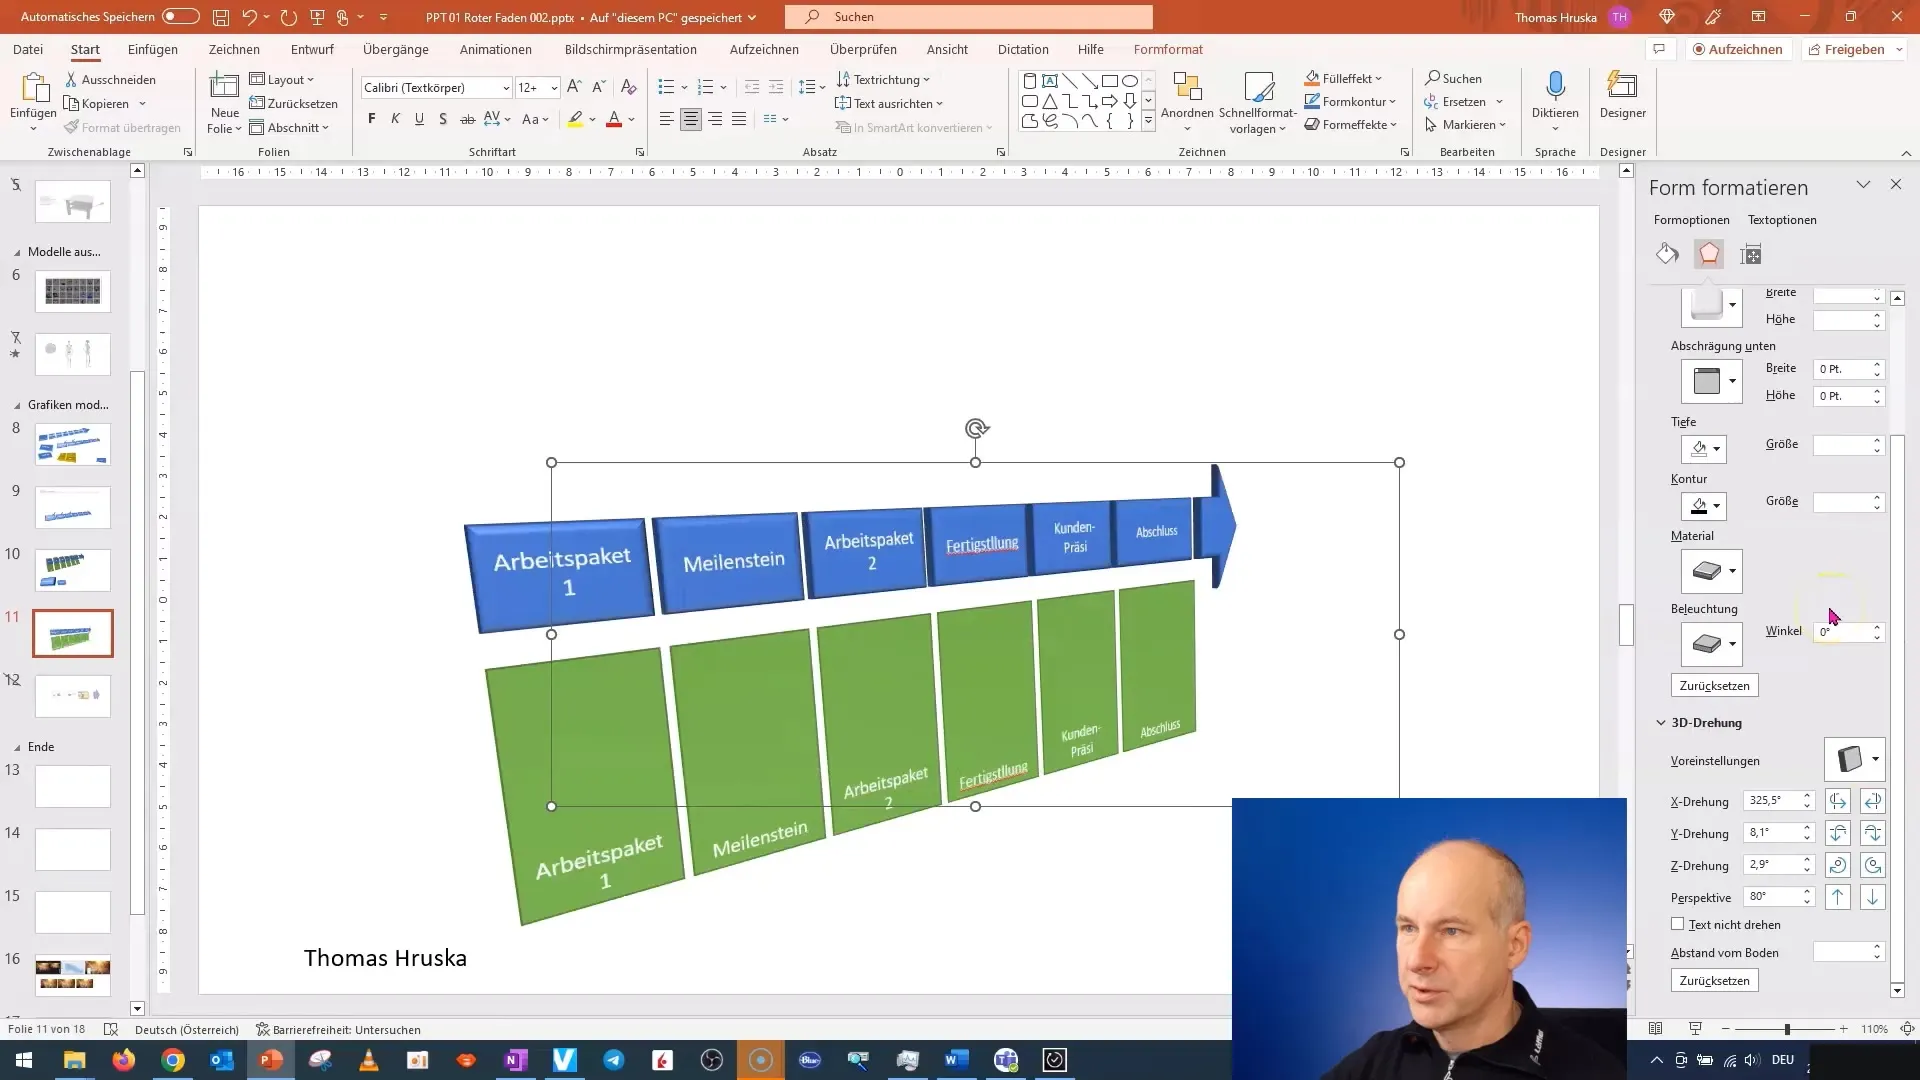1920x1080 pixels.
Task: Click the Bold formatting button
Action: [372, 119]
